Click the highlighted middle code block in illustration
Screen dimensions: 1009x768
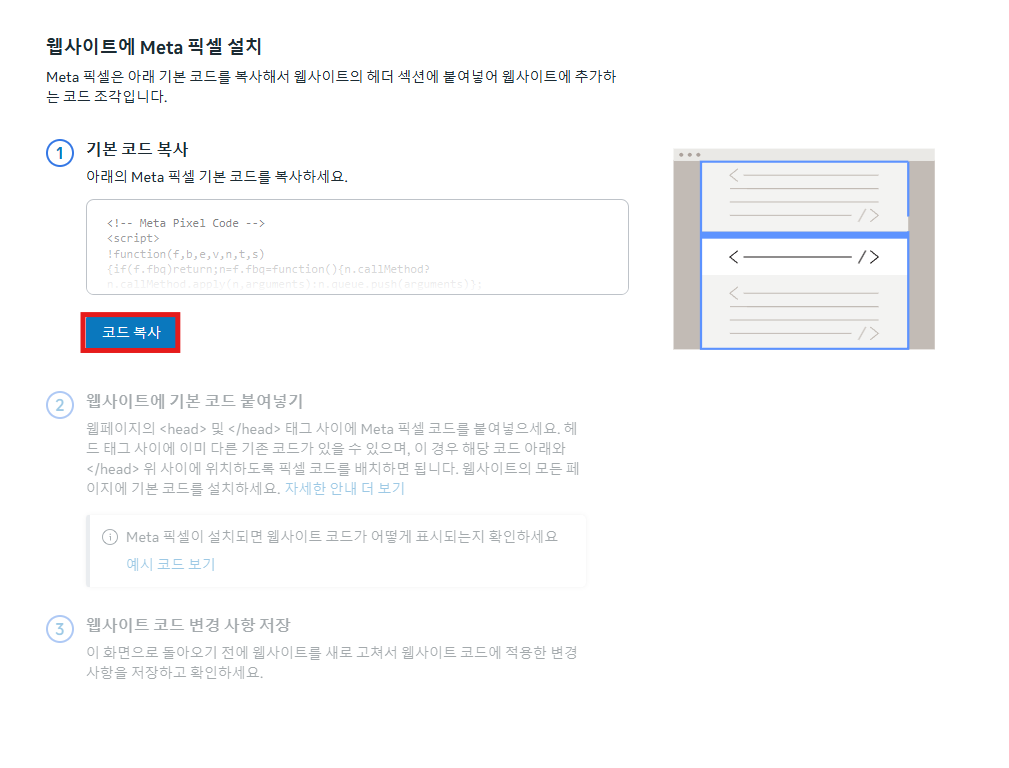(x=804, y=257)
